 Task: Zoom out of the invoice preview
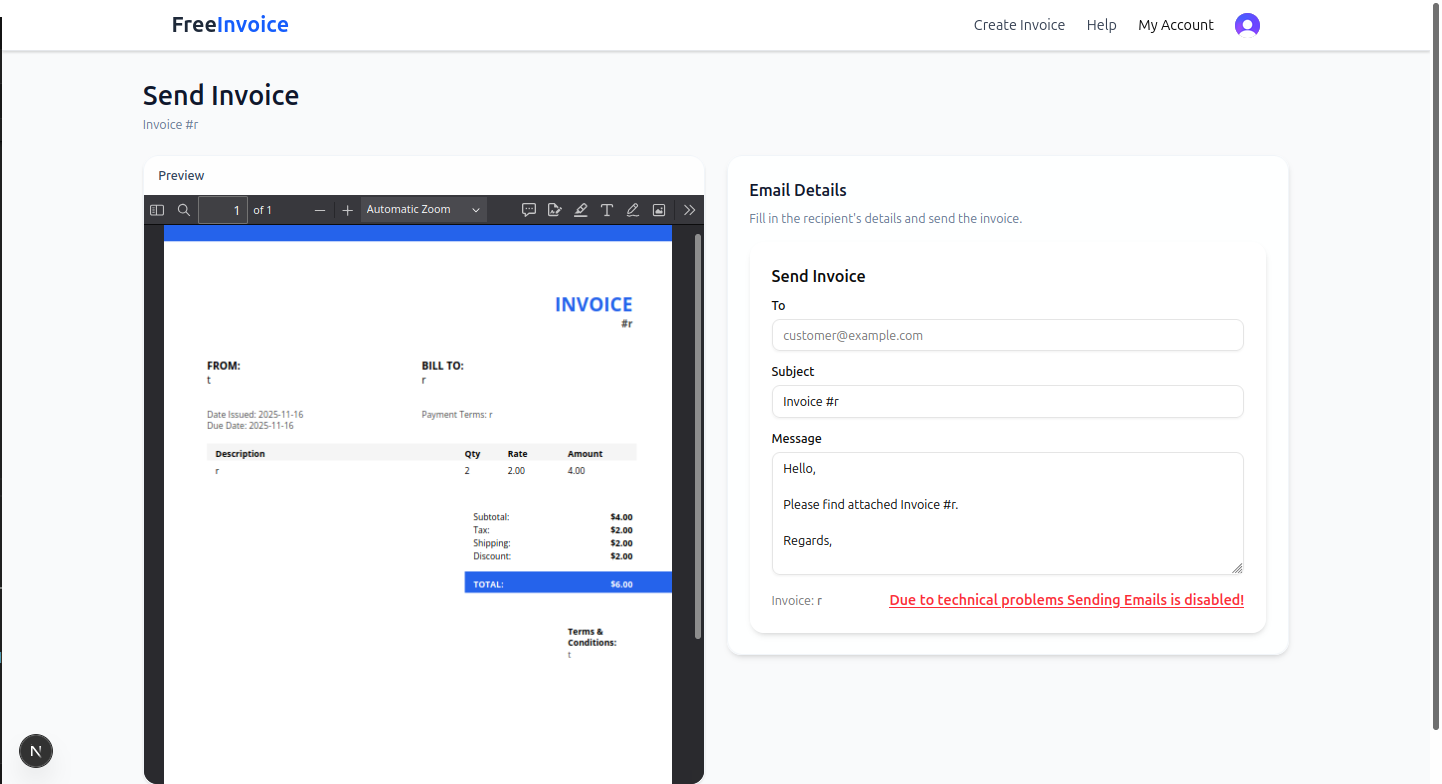319,209
